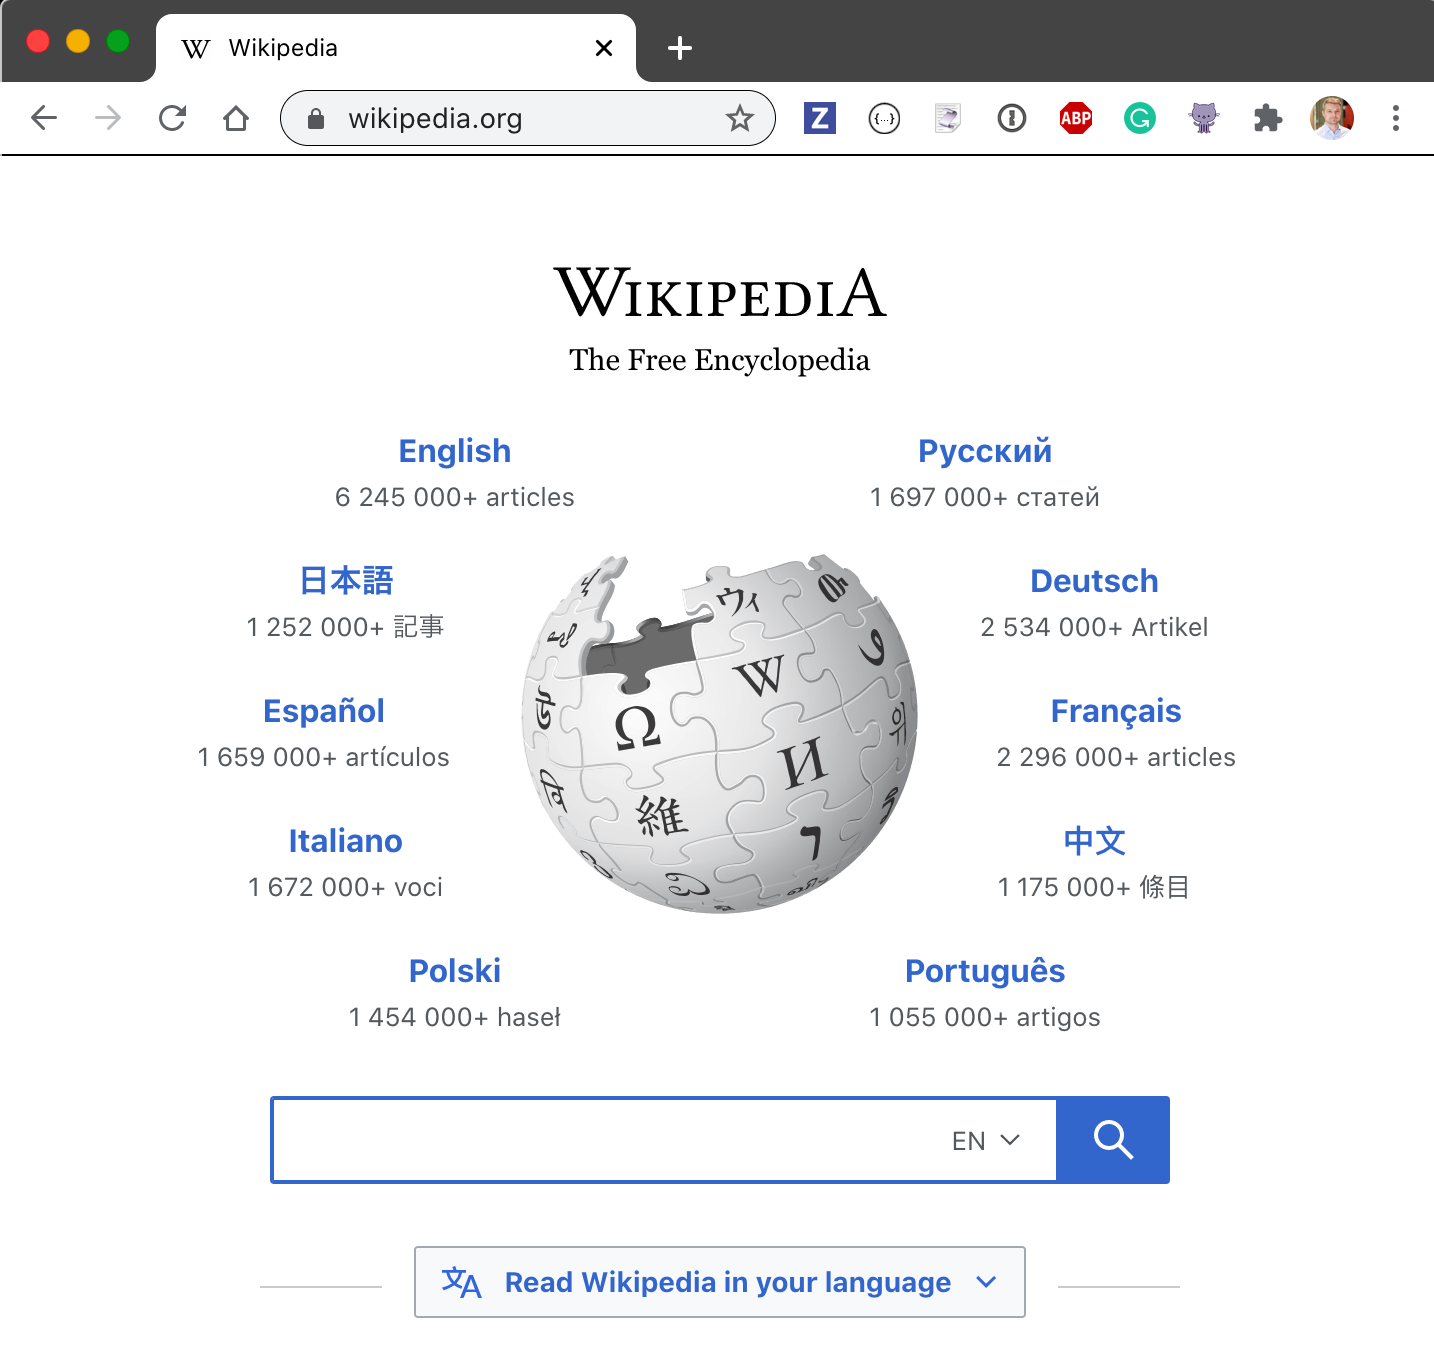Select the Wikipedia browser tab

pos(396,48)
